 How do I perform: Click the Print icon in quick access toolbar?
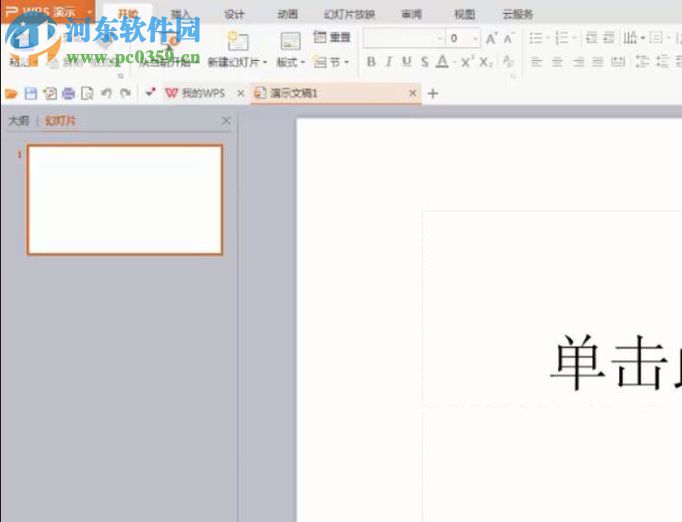point(68,93)
